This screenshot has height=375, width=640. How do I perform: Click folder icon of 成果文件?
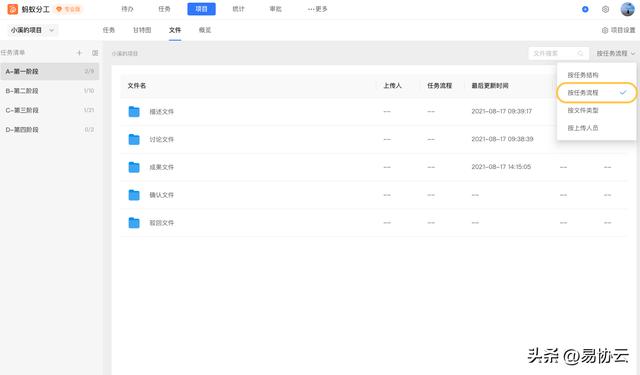134,167
